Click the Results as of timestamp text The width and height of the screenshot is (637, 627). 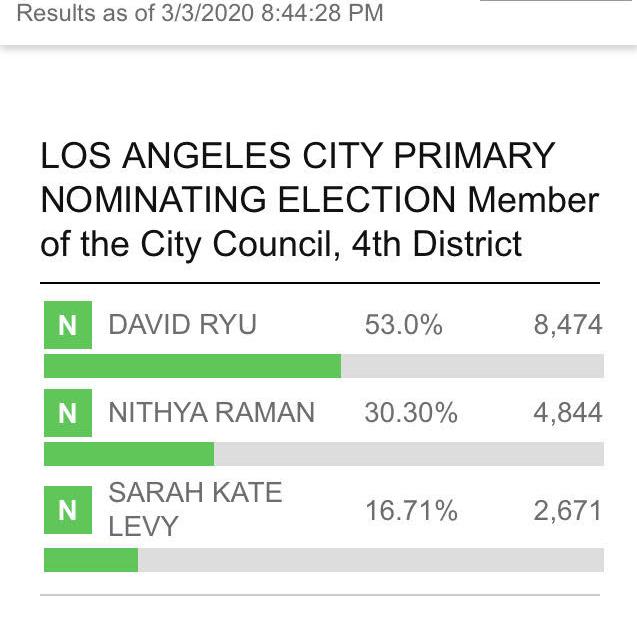click(200, 13)
